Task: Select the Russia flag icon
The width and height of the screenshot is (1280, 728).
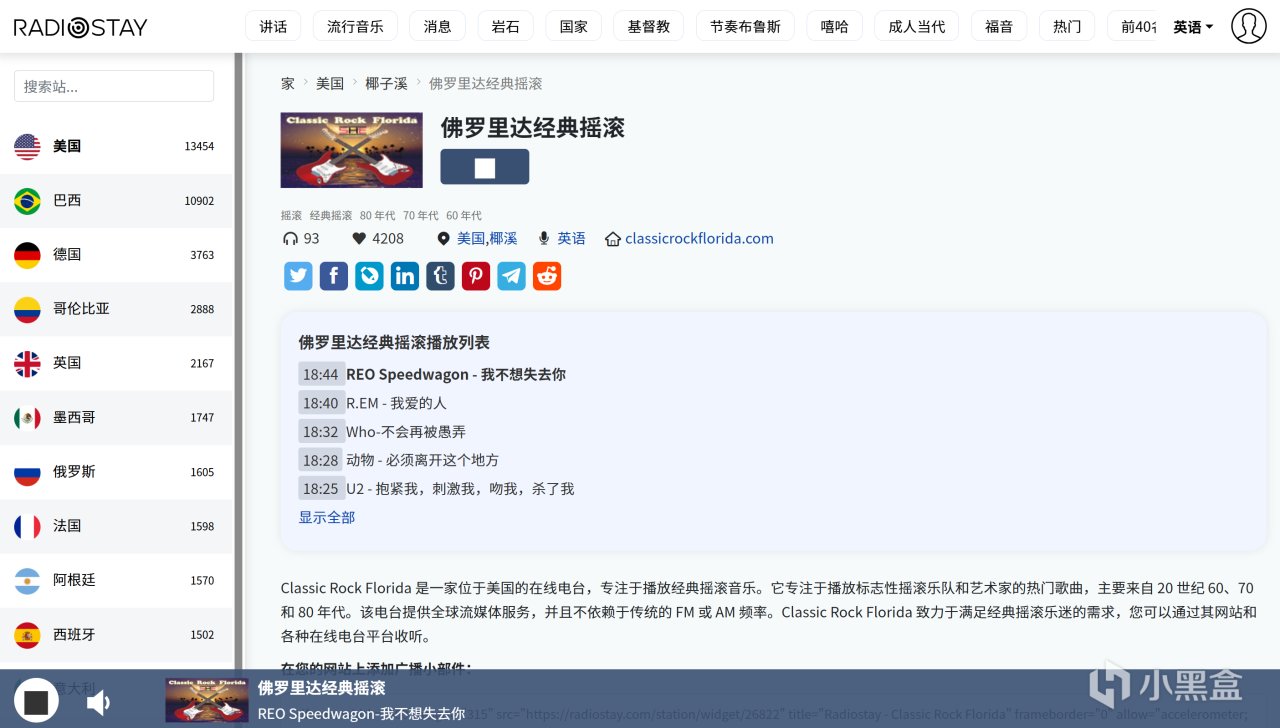Action: [27, 472]
